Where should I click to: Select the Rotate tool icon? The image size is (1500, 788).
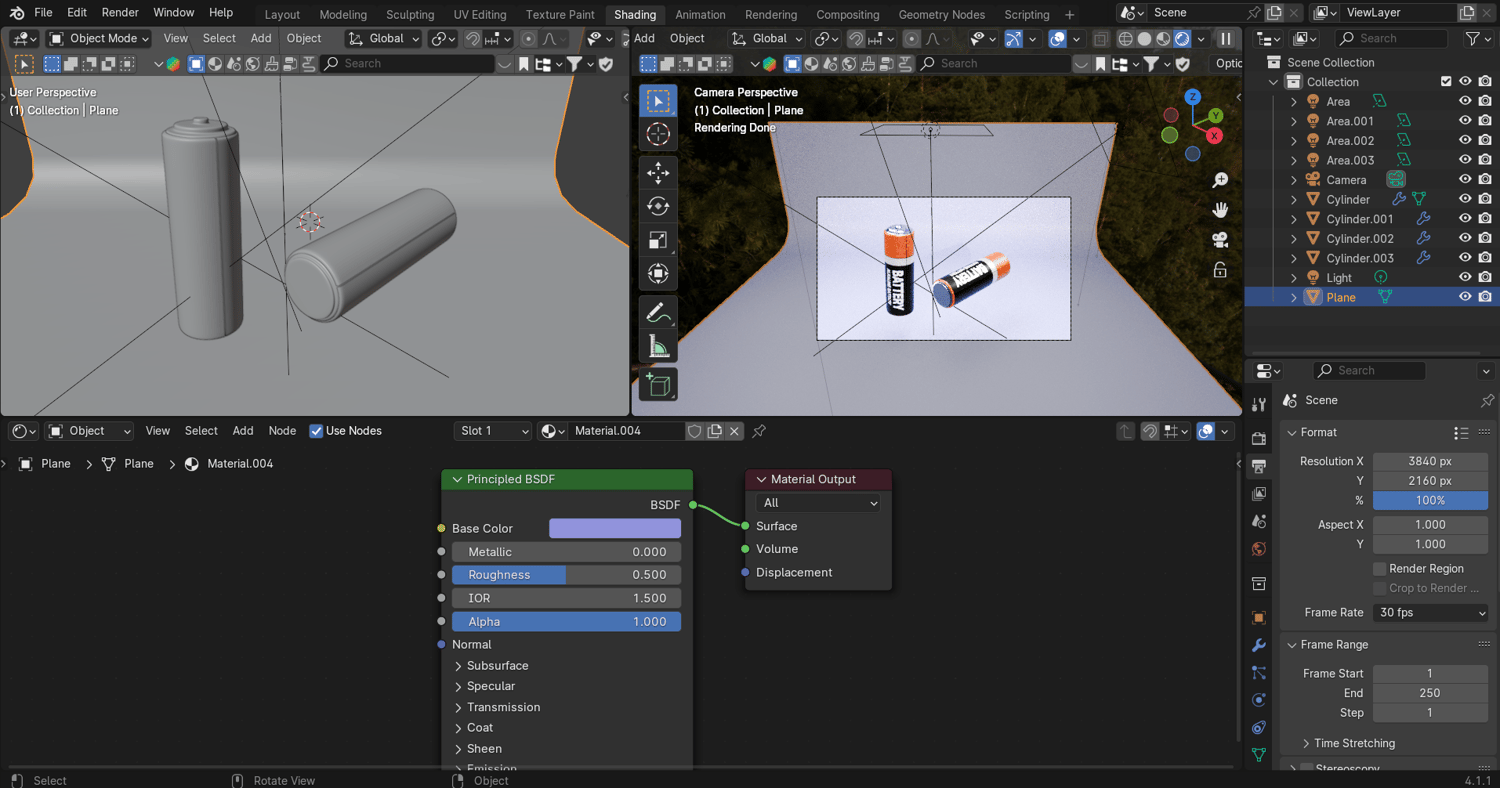tap(658, 206)
